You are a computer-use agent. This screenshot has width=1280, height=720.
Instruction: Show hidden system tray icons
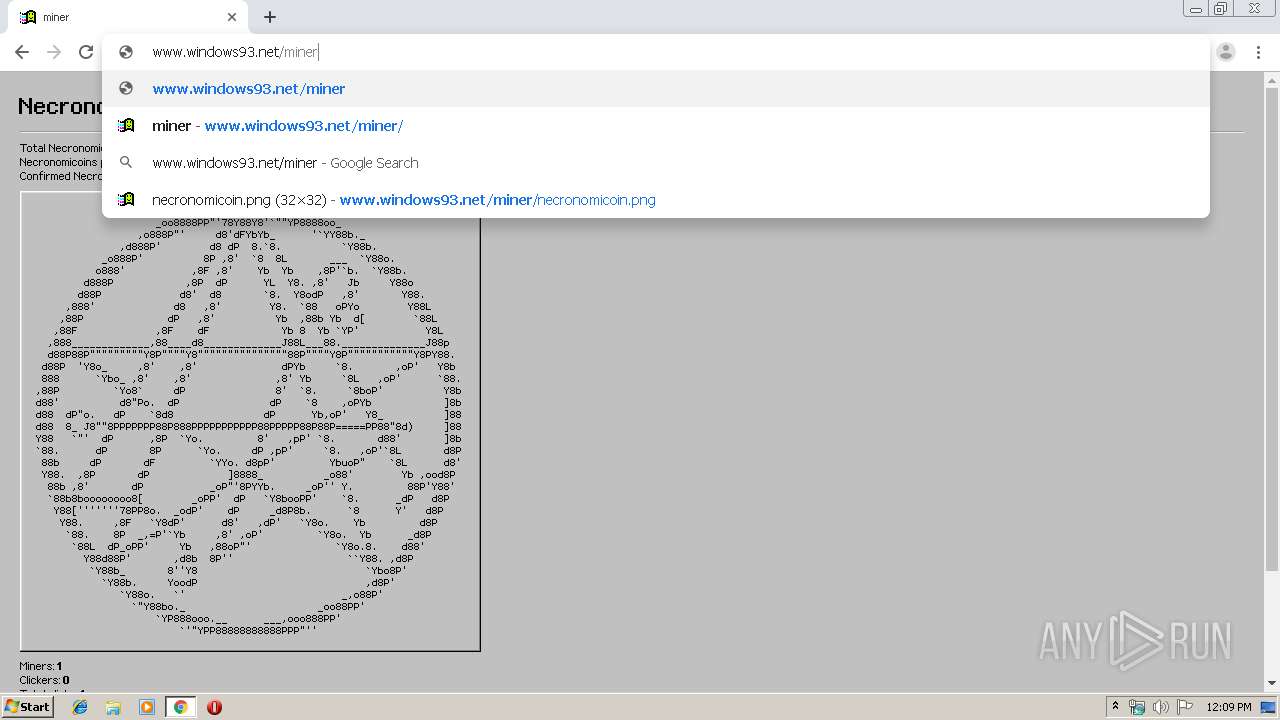click(x=1115, y=707)
